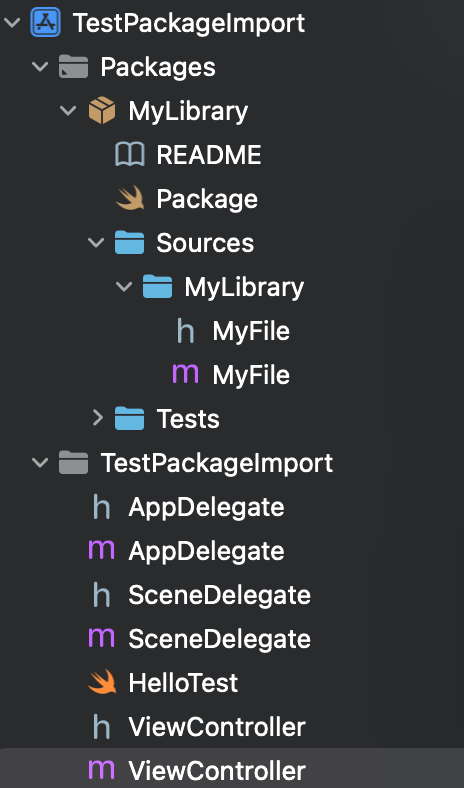464x788 pixels.
Task: Expand the Tests folder chevron
Action: pos(98,418)
